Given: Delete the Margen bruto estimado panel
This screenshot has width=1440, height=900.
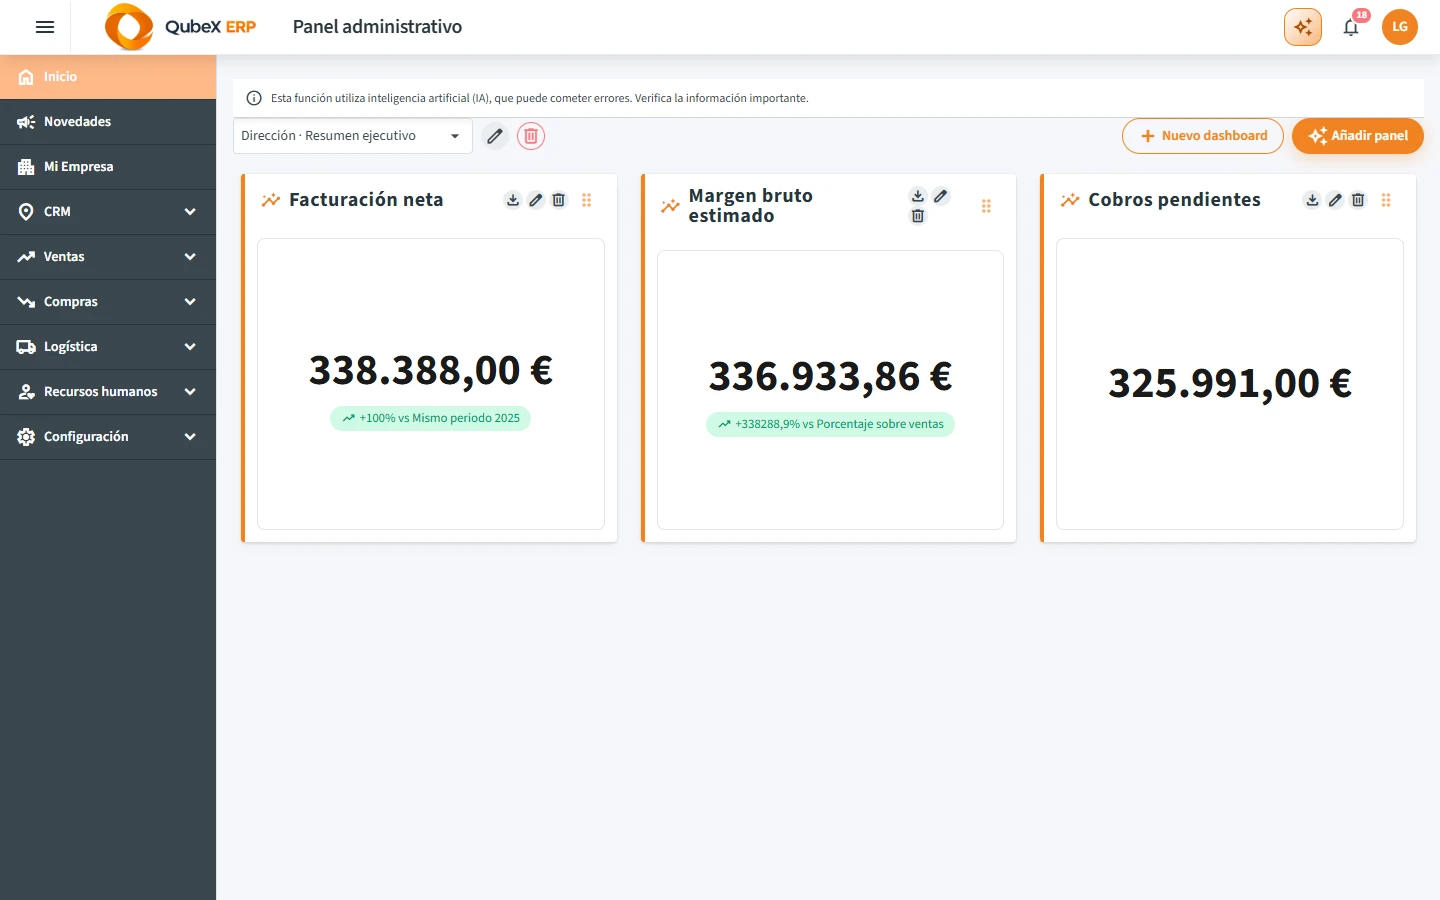Looking at the screenshot, I should [x=918, y=216].
